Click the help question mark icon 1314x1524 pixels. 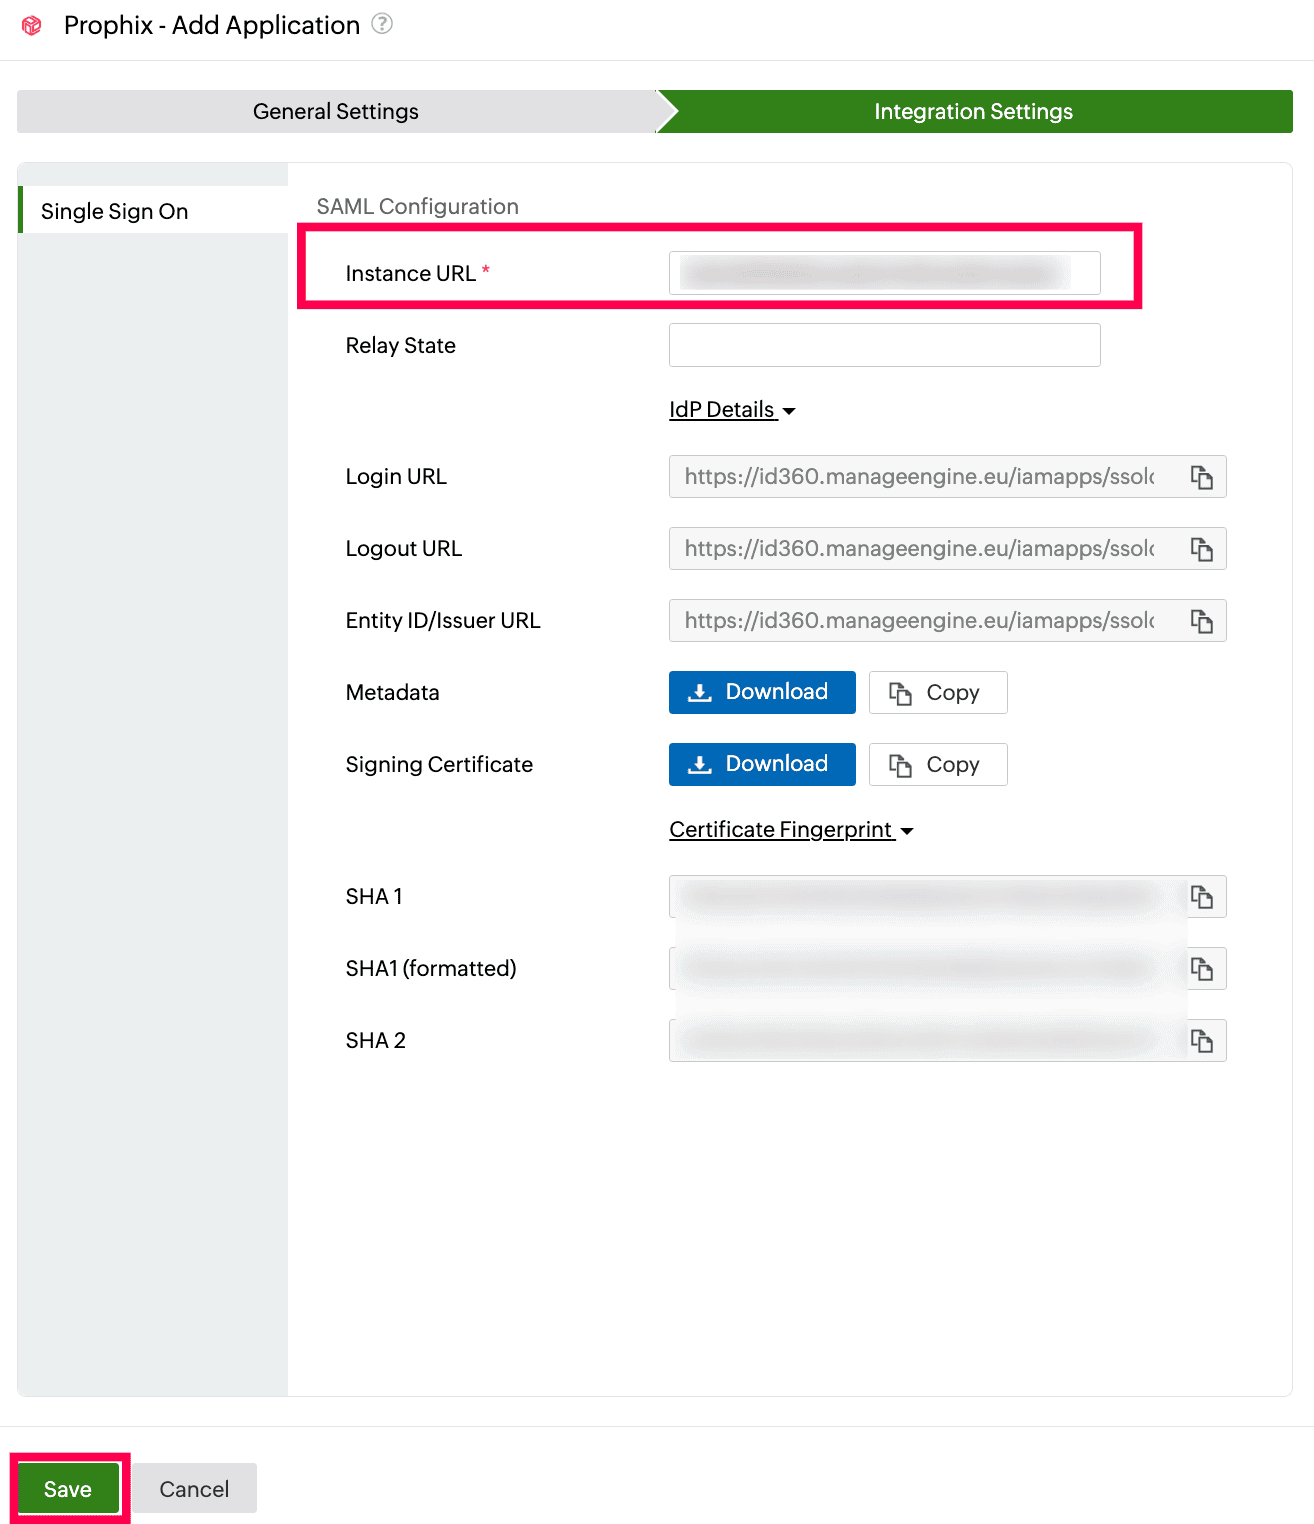[382, 23]
